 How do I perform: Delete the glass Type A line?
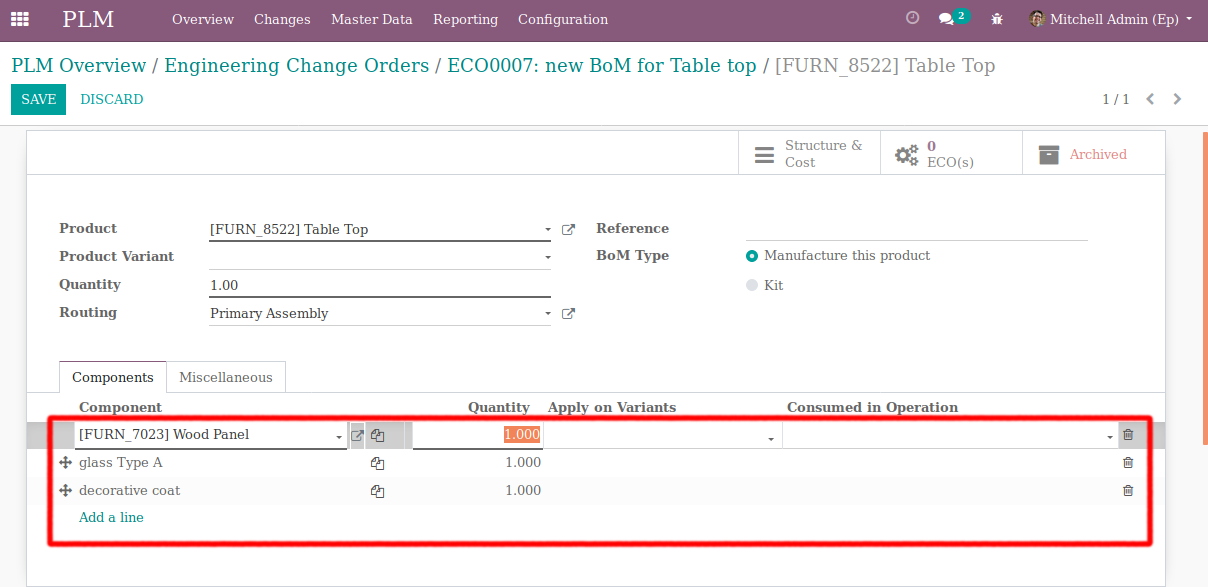(x=1128, y=463)
